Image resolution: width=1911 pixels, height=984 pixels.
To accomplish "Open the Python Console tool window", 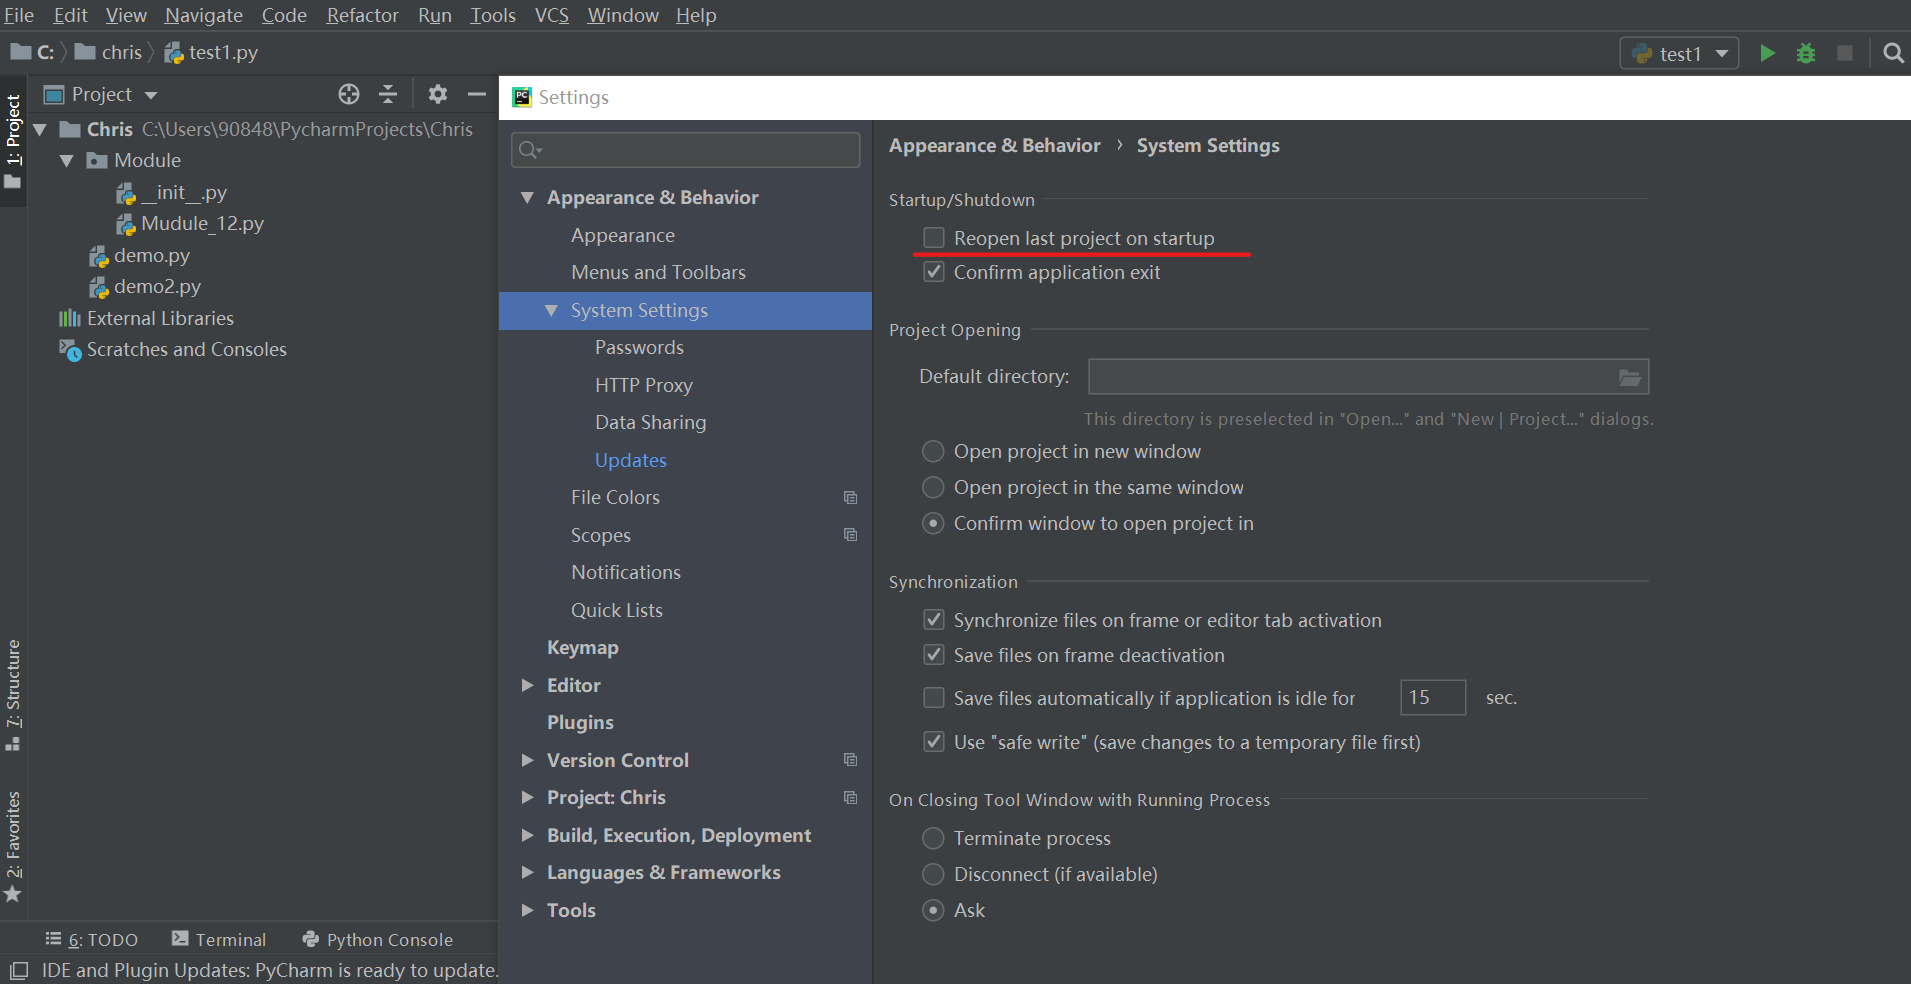I will click(x=378, y=939).
